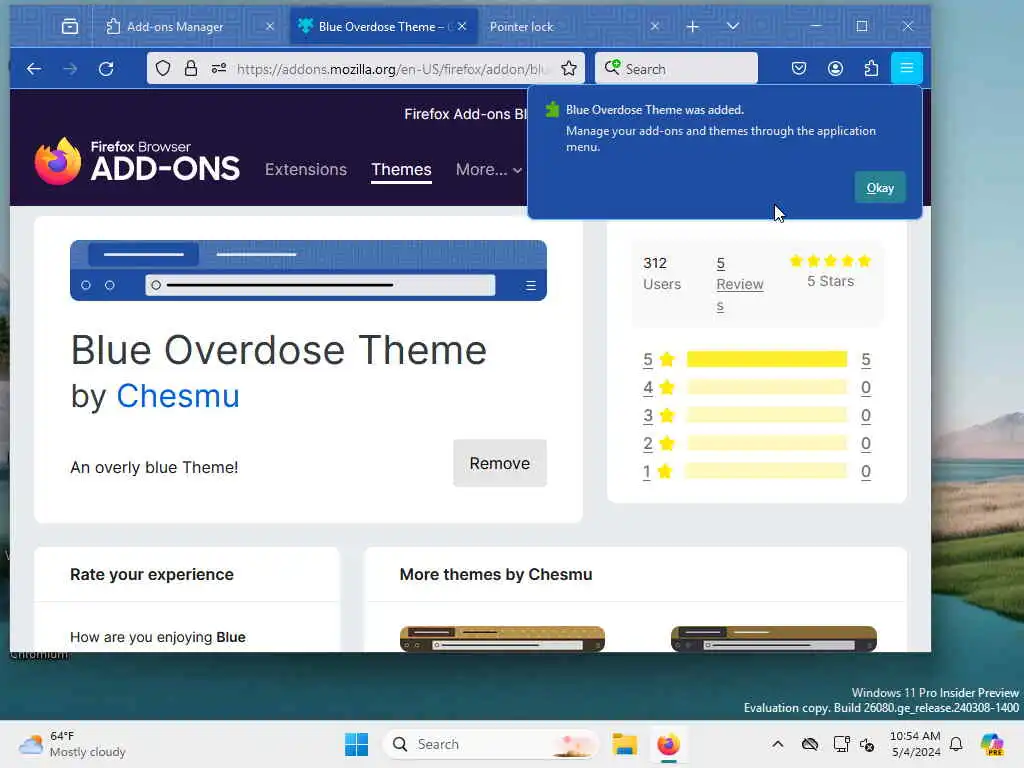The width and height of the screenshot is (1024, 768).
Task: Close the Add-ons Manager tab
Action: (270, 26)
